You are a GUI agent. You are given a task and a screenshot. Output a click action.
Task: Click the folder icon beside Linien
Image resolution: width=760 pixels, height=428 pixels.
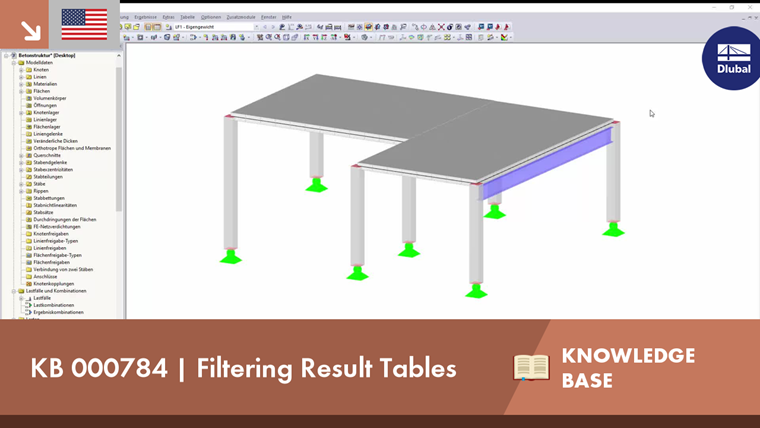click(29, 77)
